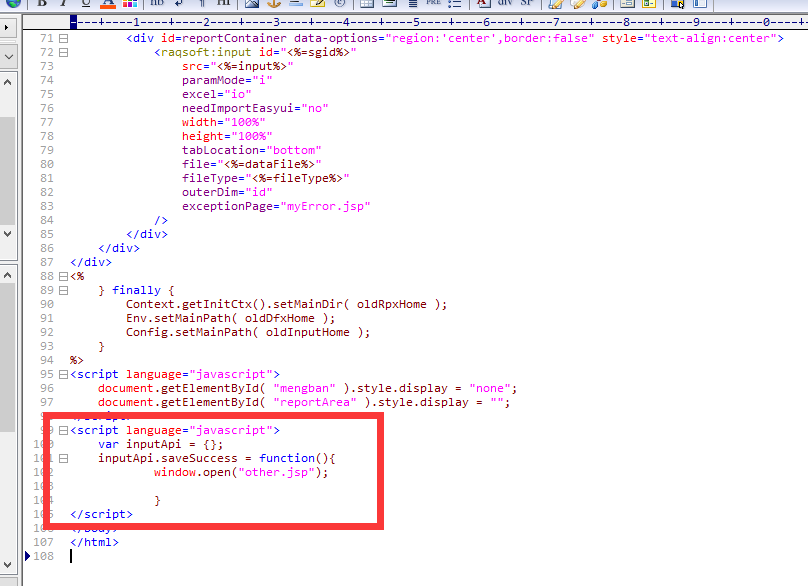Screen dimensions: 808x586
Task: Click 'Config.setMainPath( oldInputHome );' line
Action: tap(248, 332)
